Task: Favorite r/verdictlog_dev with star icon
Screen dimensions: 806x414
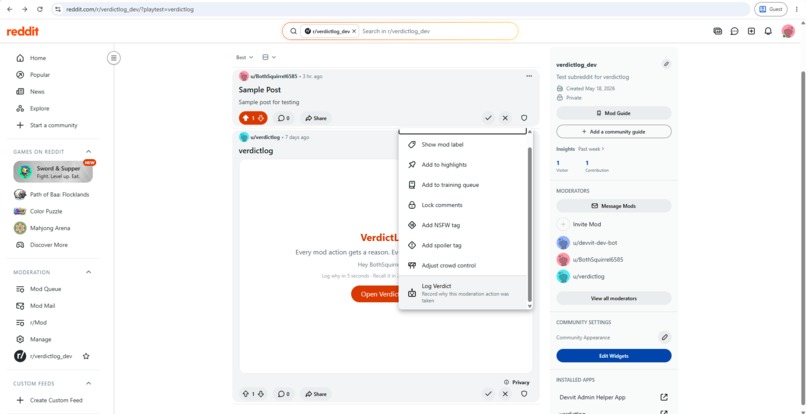Action: 86,356
